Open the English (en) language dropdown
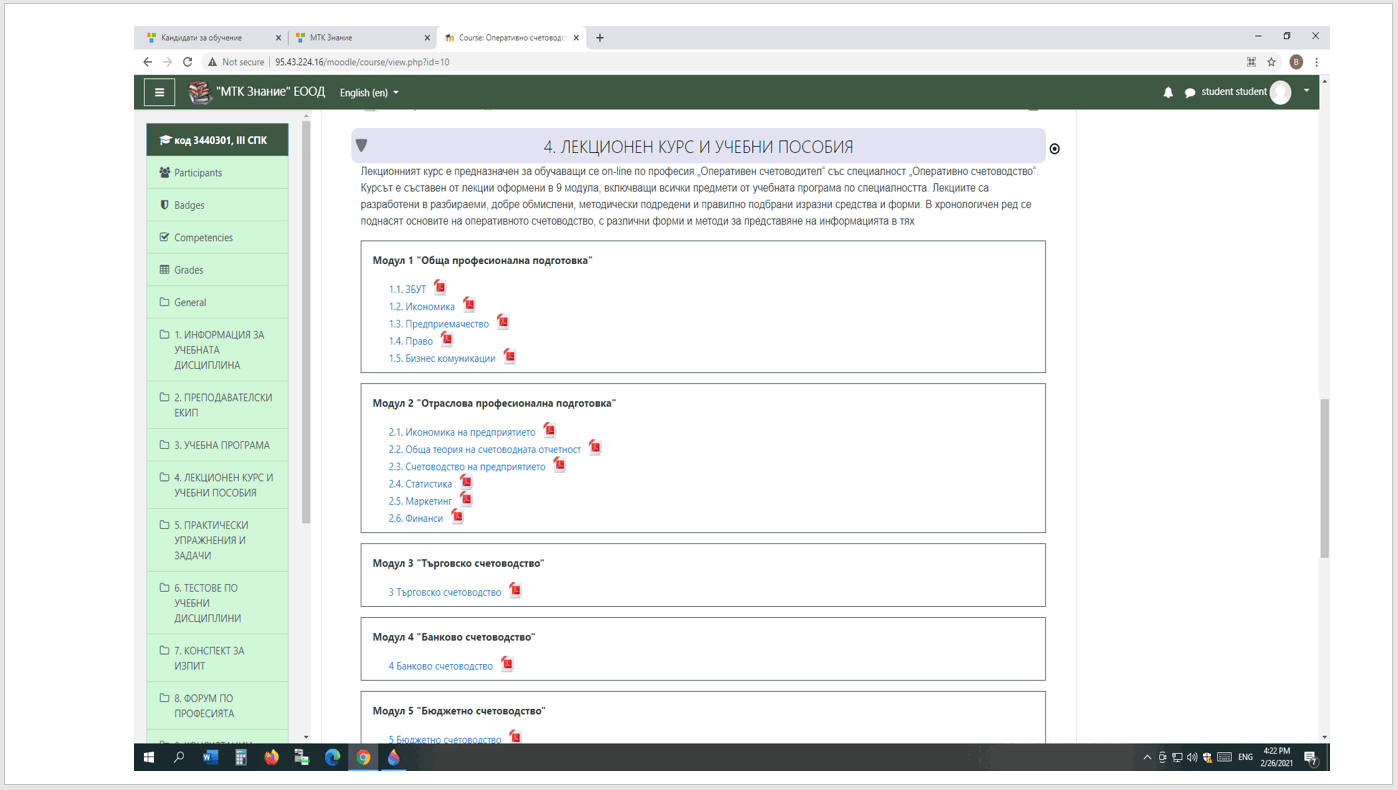1398x790 pixels. click(x=369, y=93)
